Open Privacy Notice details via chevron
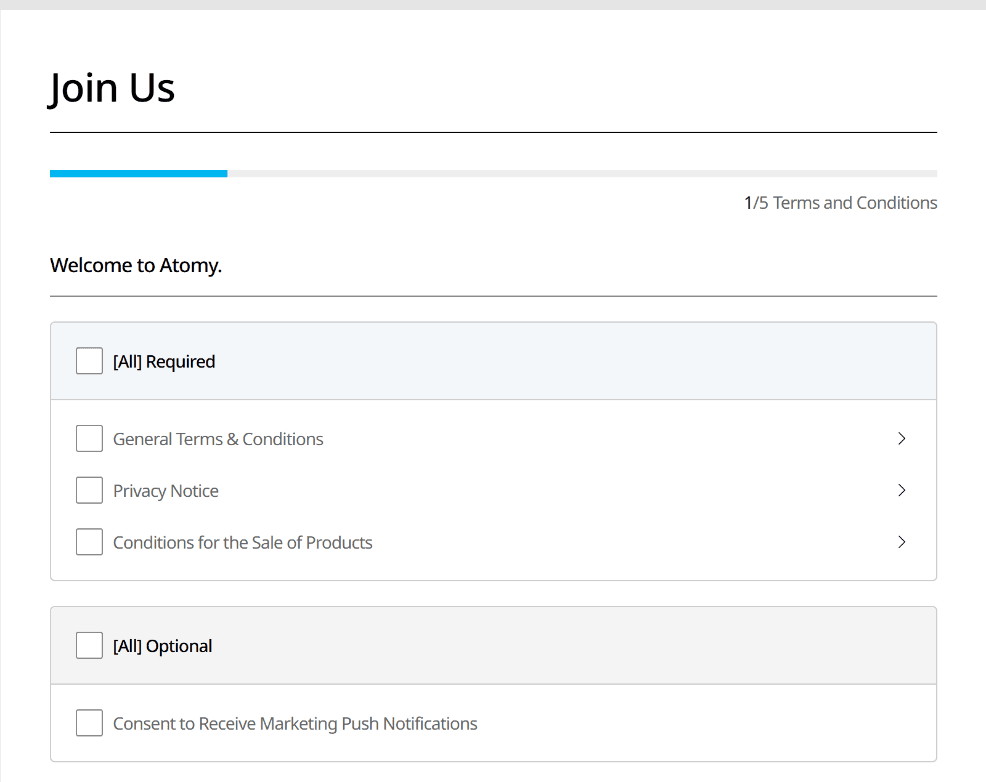986x782 pixels. [902, 490]
